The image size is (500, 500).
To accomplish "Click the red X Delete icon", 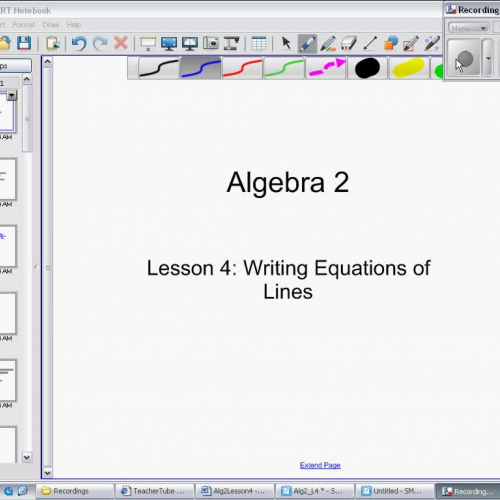I will (x=121, y=43).
